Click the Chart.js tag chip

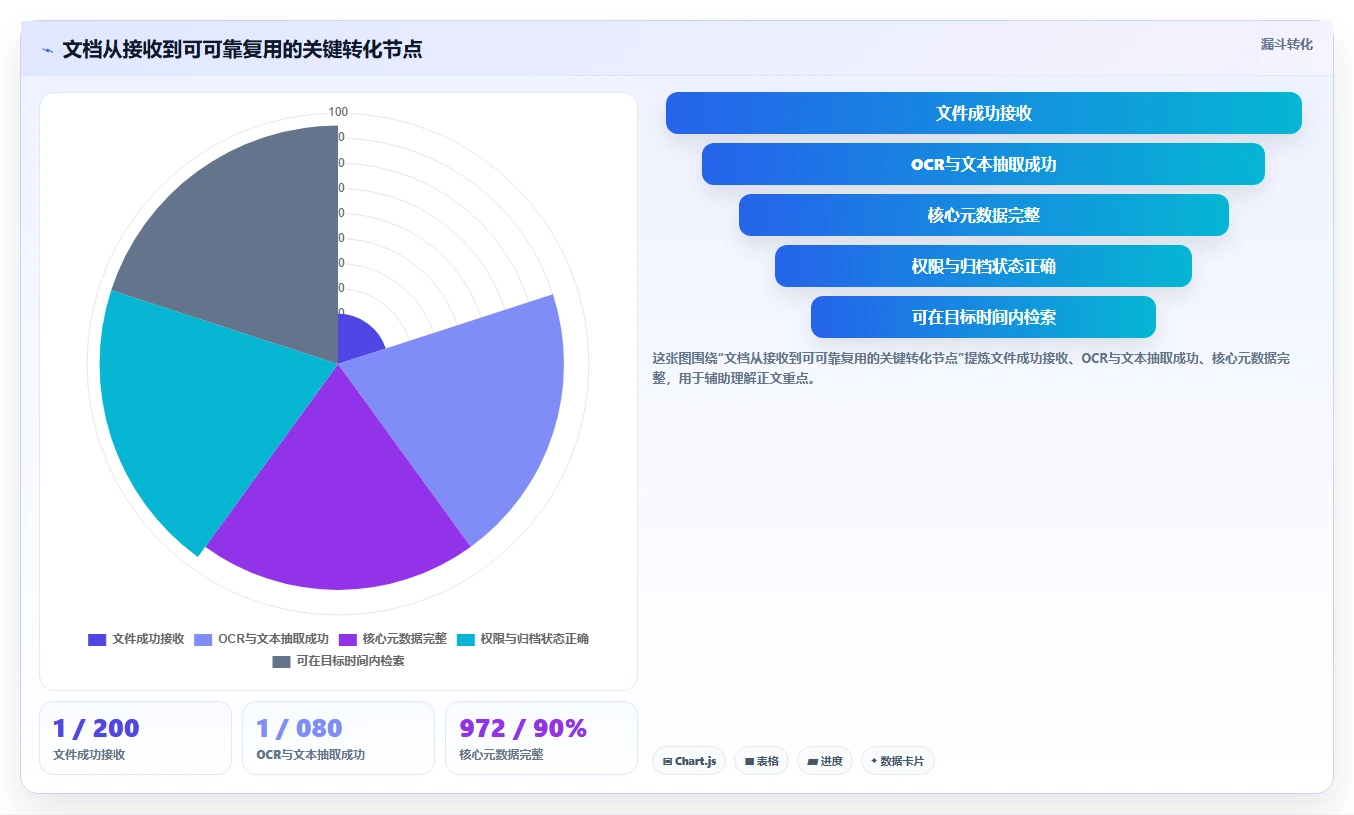(x=689, y=761)
